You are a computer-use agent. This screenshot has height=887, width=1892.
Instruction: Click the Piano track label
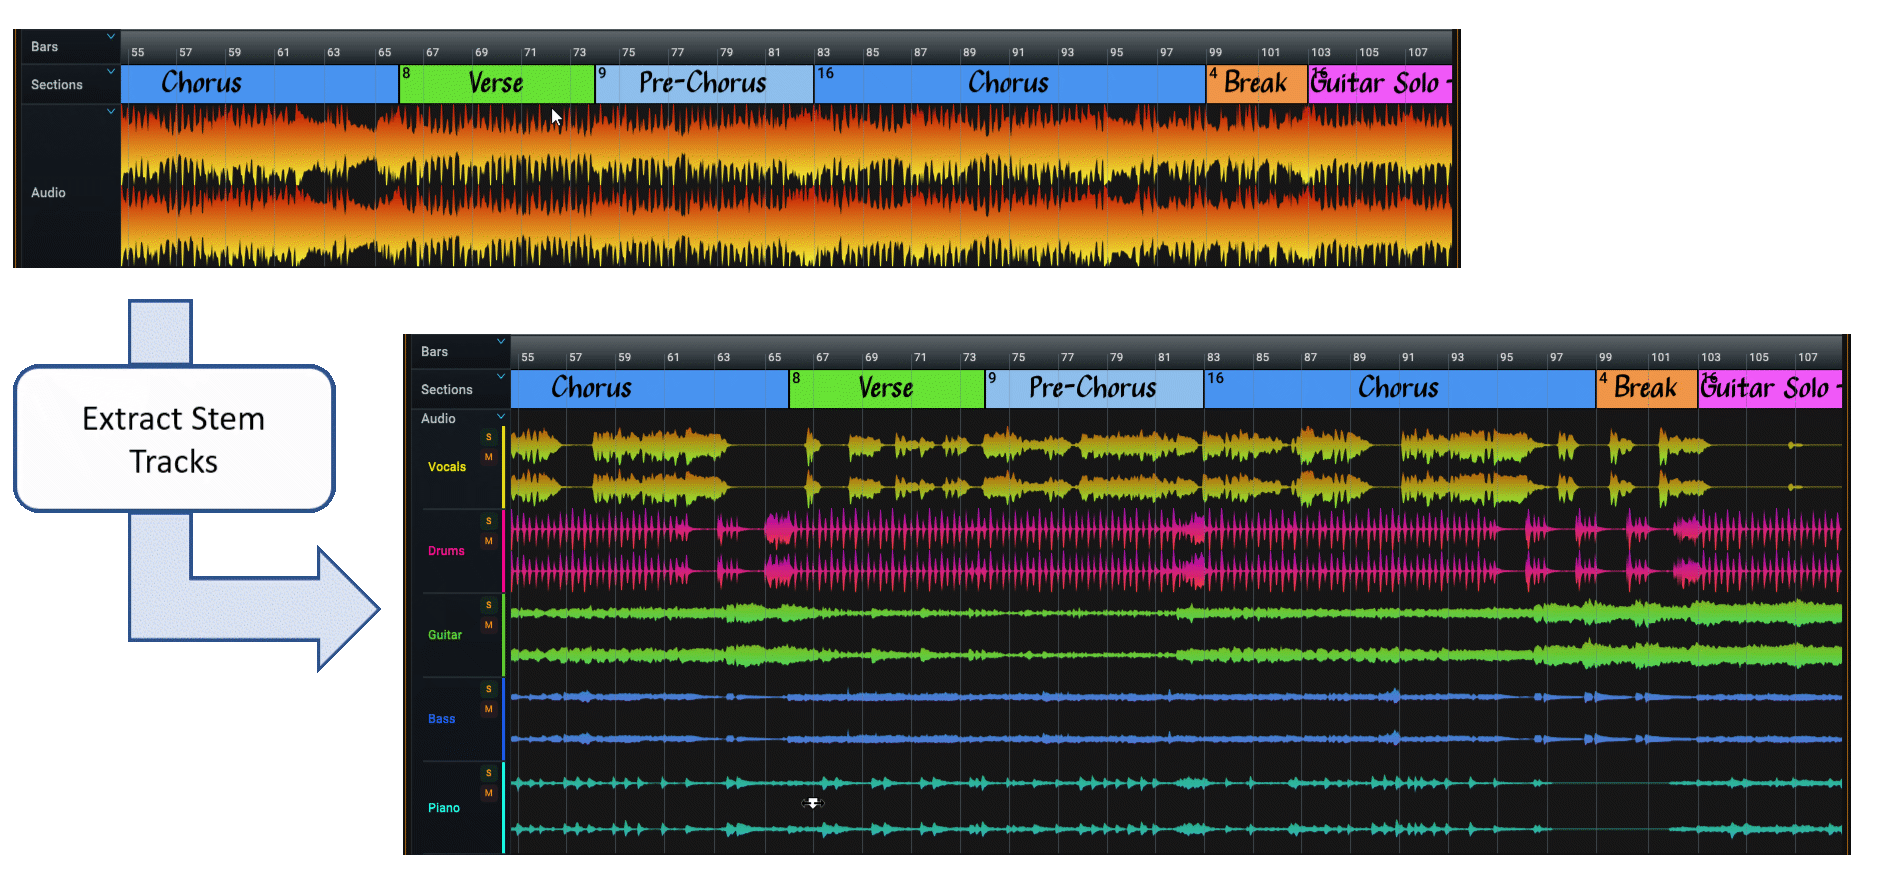tap(444, 808)
